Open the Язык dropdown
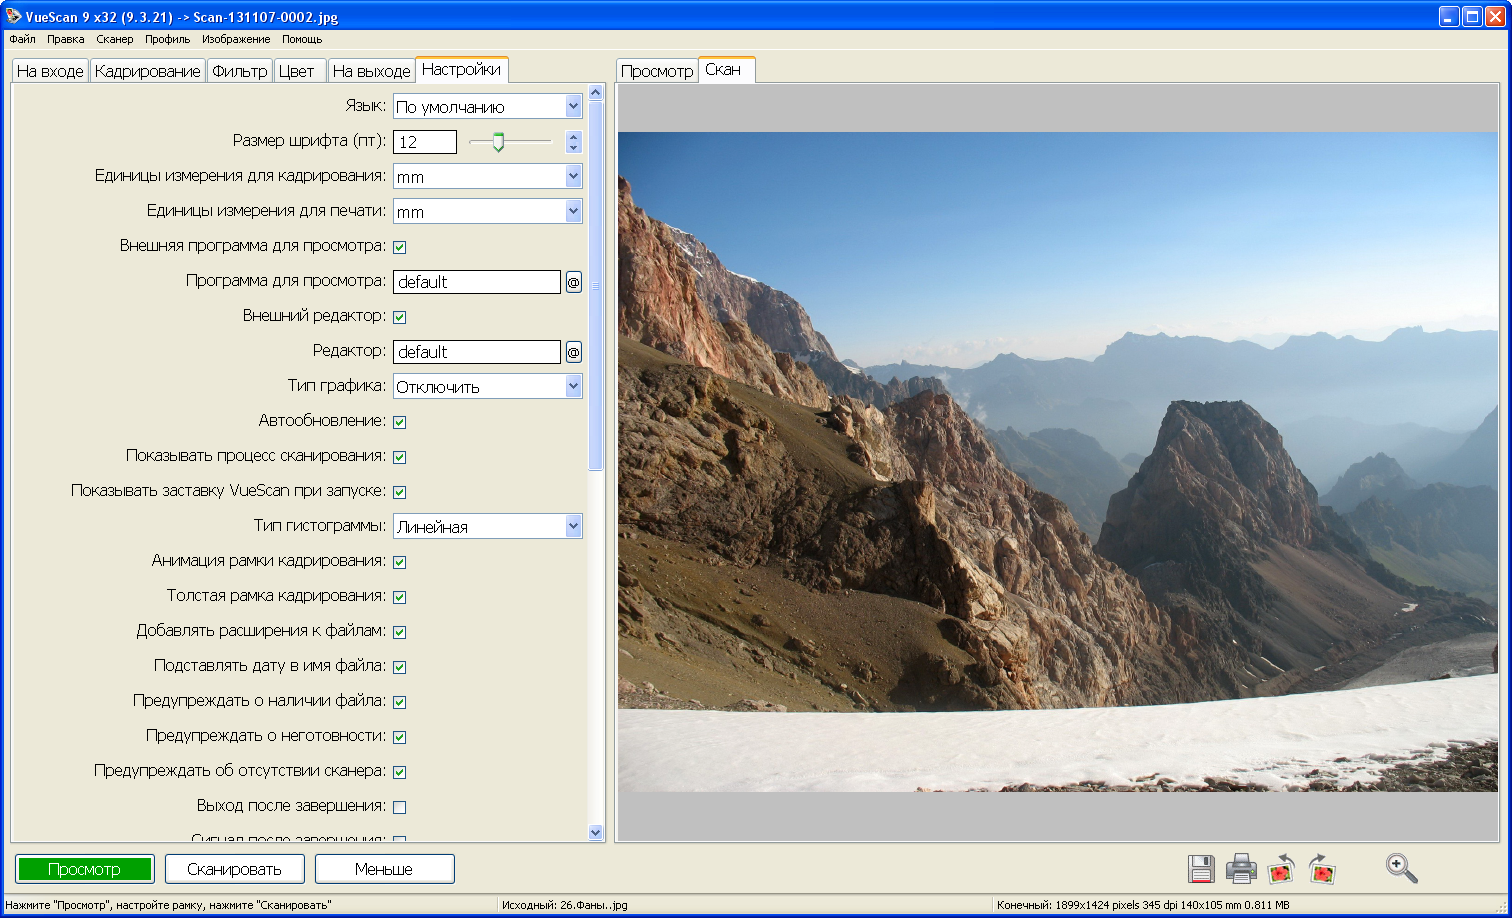This screenshot has height=918, width=1512. (x=573, y=106)
